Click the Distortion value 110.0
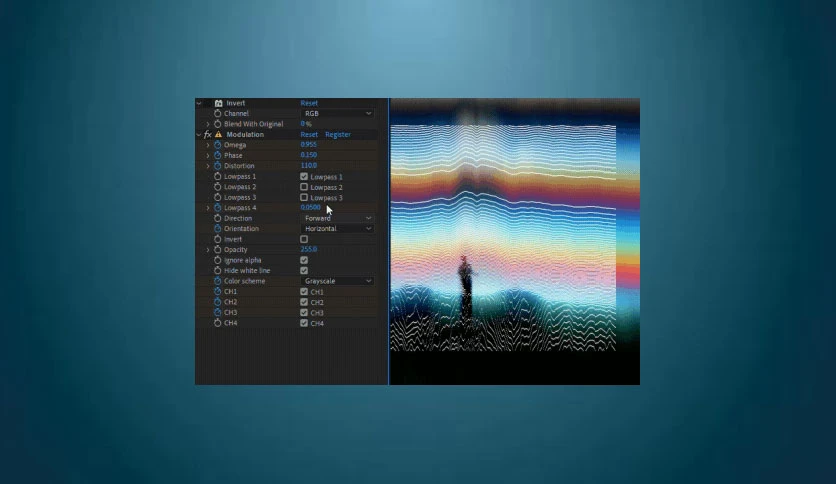 tap(309, 166)
